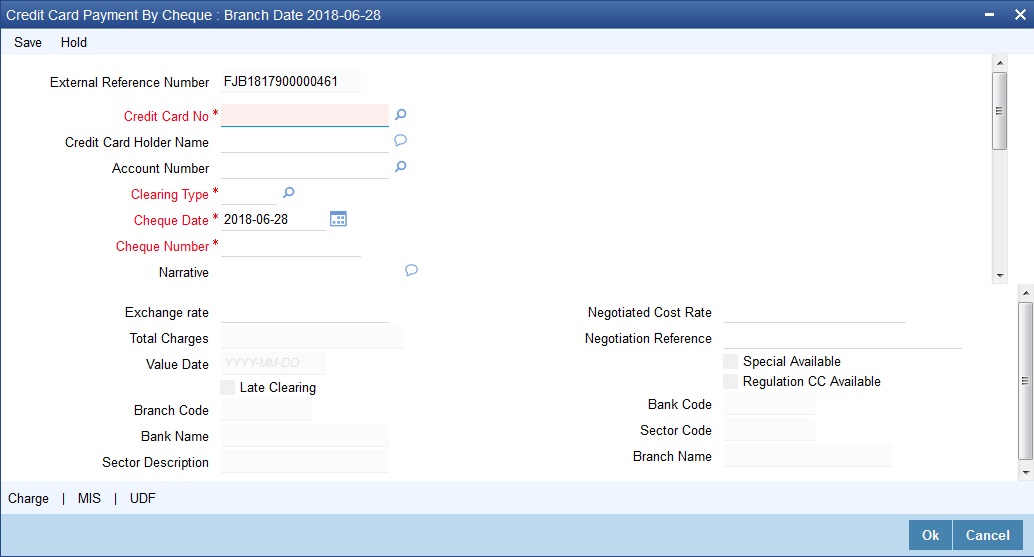Screen dimensions: 1034x557
Task: Focus the Negotiation Reference field
Action: click(x=843, y=337)
